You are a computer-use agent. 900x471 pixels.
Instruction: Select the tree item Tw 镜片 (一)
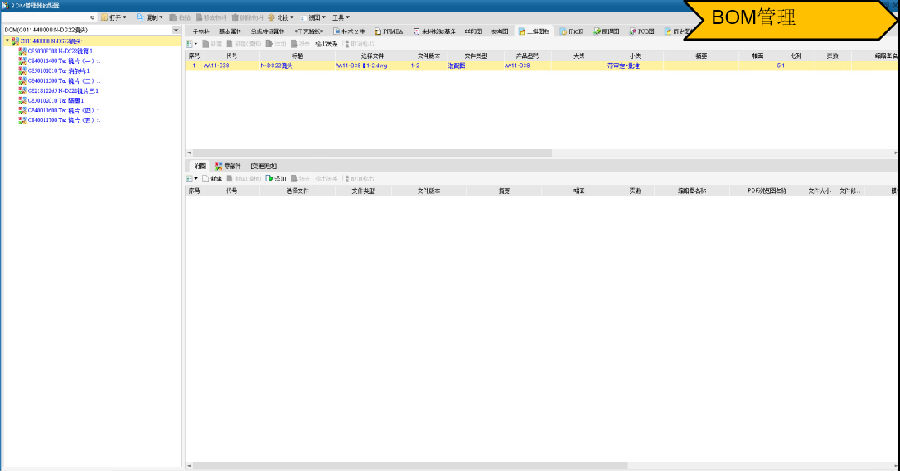tap(64, 61)
